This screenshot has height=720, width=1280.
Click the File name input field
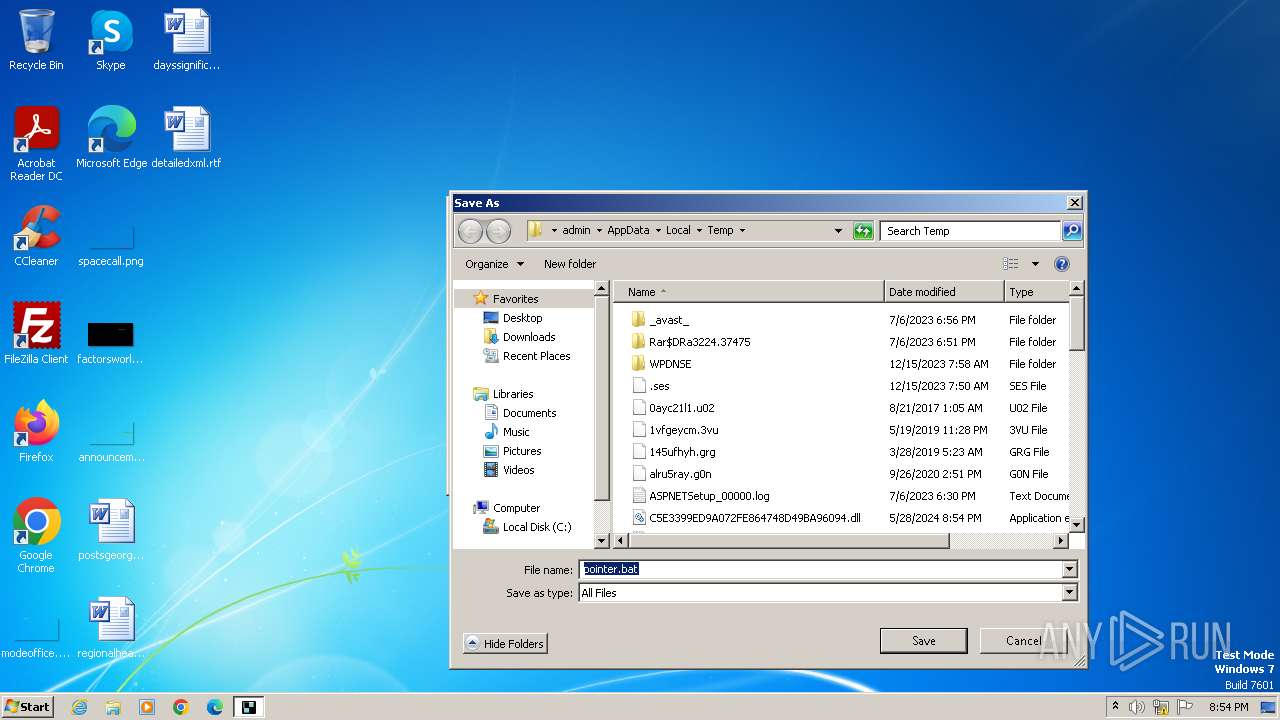click(x=820, y=569)
